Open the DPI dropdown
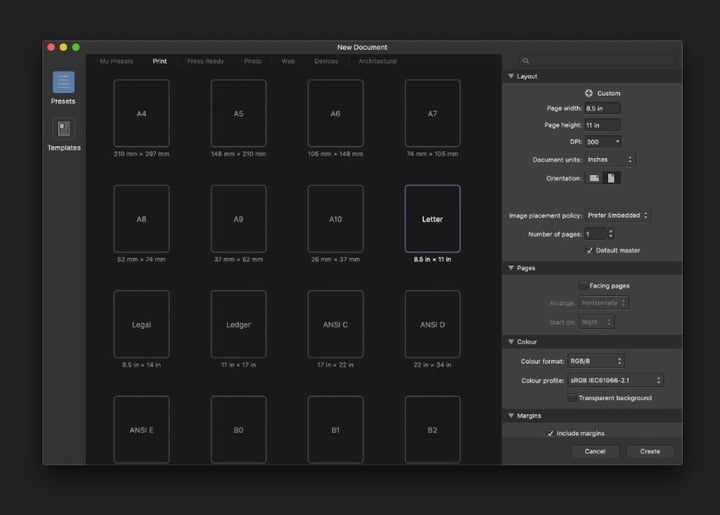The width and height of the screenshot is (720, 515). [603, 142]
